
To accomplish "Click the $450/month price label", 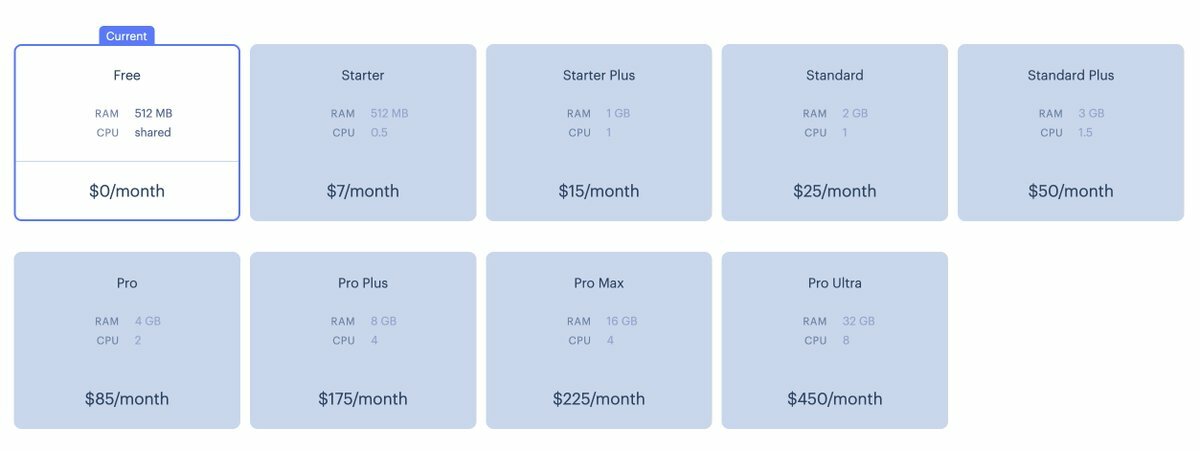I will tap(835, 399).
